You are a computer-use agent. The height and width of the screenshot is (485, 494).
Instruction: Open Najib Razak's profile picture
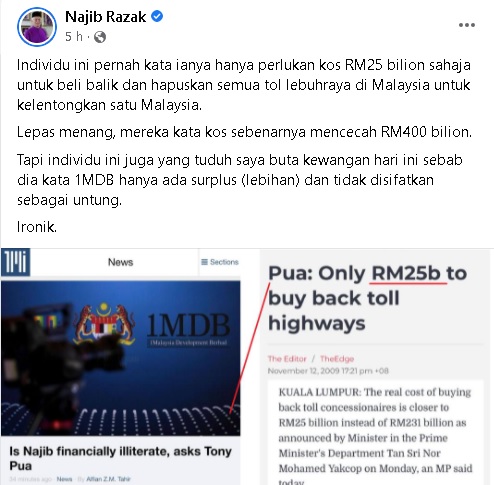pyautogui.click(x=37, y=27)
